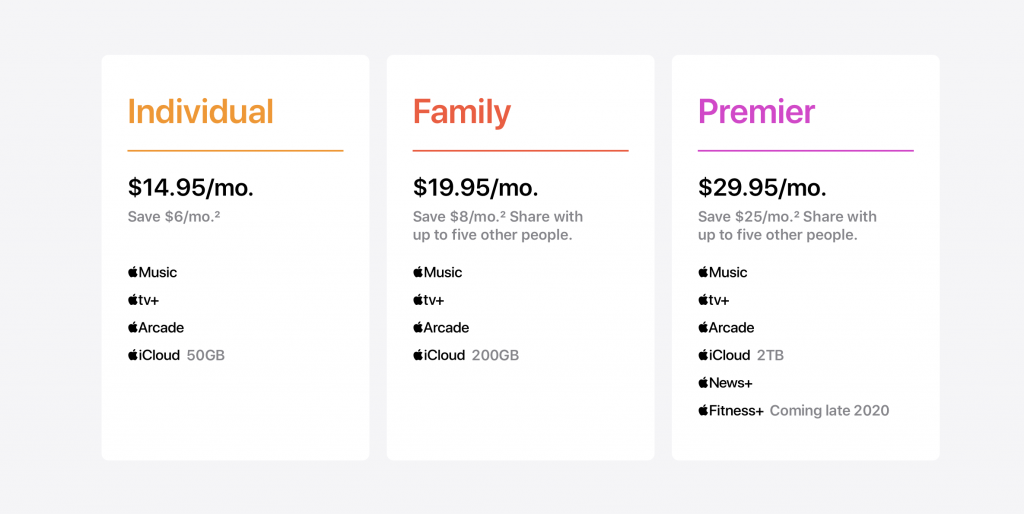Click the $14.95/mo. price text
The width and height of the screenshot is (1024, 514).
pyautogui.click(x=190, y=187)
